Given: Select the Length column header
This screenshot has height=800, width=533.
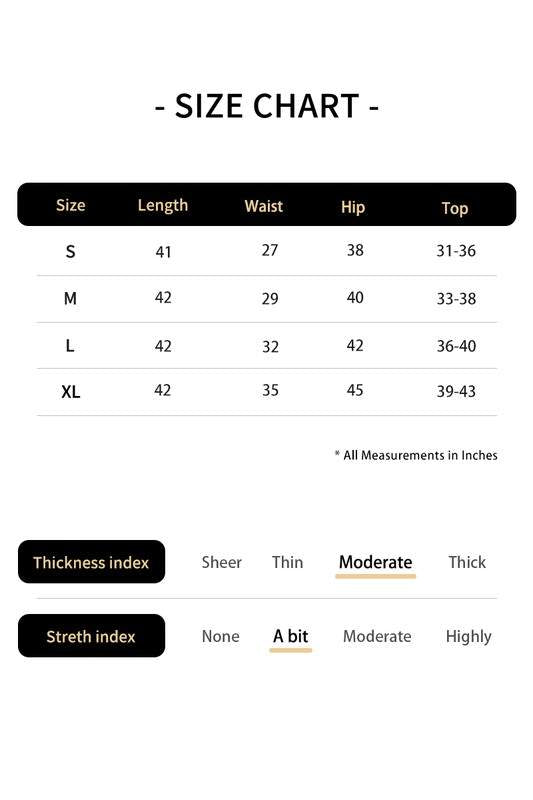Looking at the screenshot, I should [163, 206].
